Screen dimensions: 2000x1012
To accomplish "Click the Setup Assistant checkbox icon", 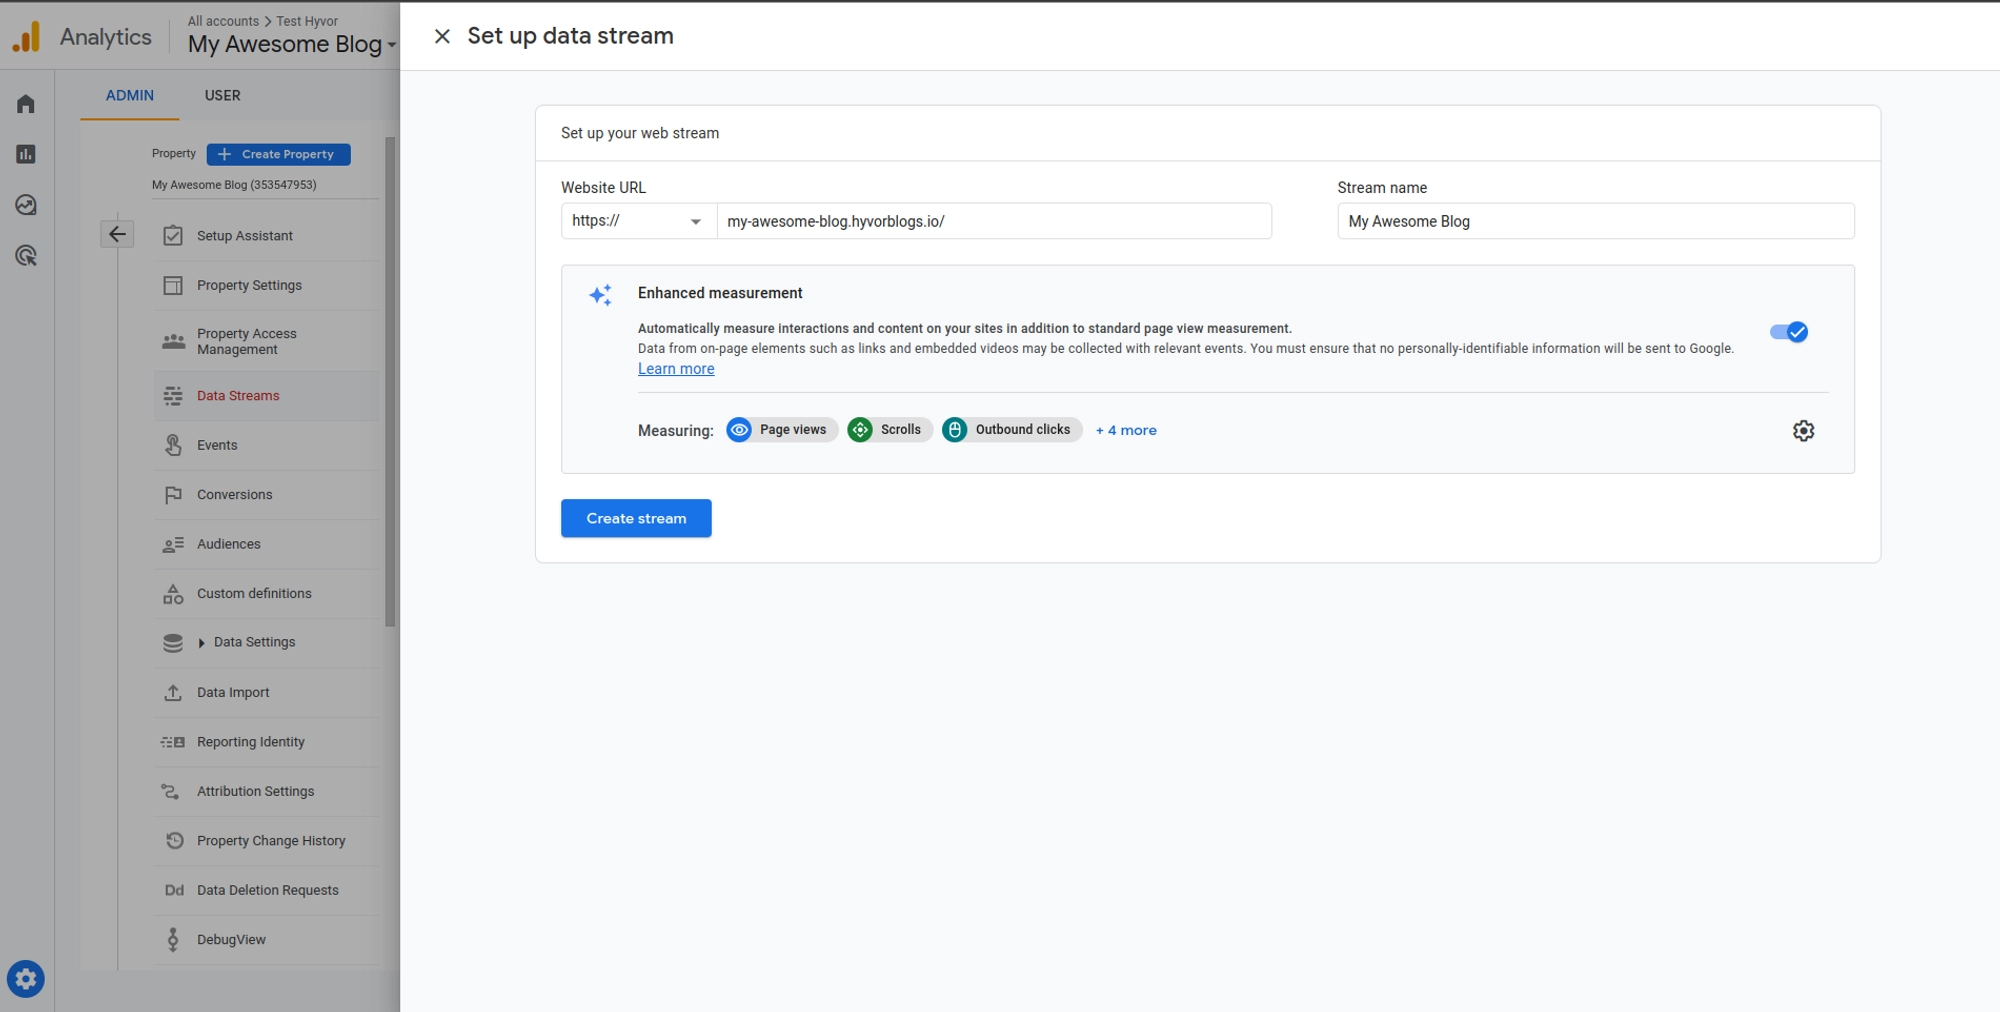I will tap(173, 236).
